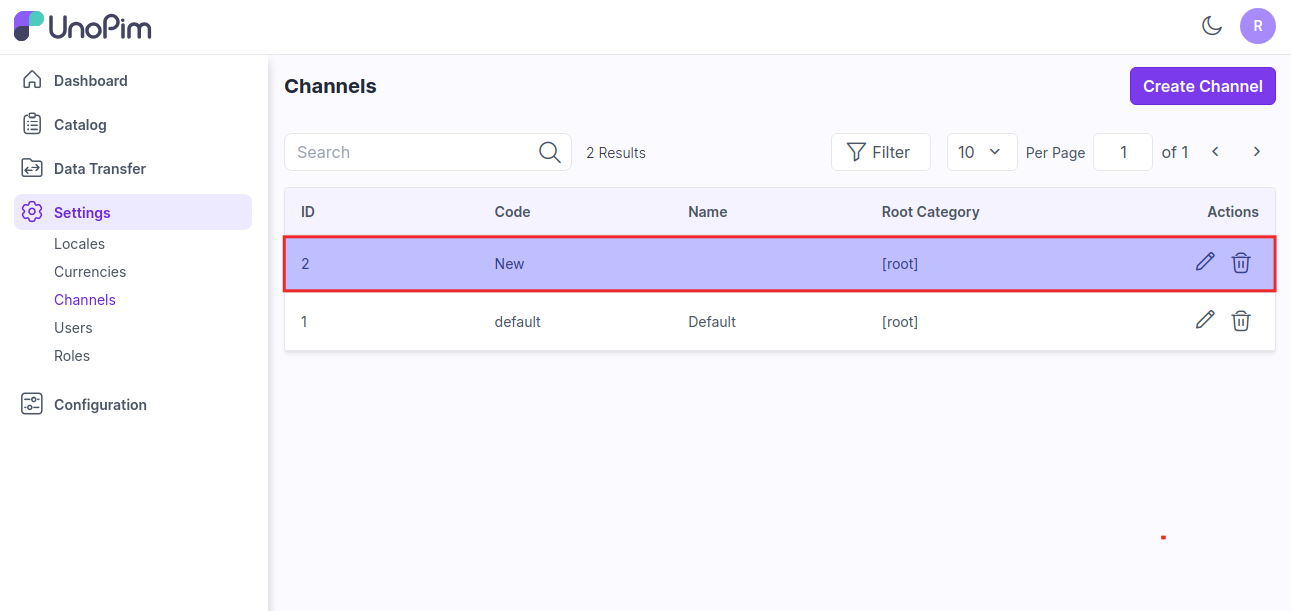
Task: Click the Create Channel button
Action: pos(1202,86)
